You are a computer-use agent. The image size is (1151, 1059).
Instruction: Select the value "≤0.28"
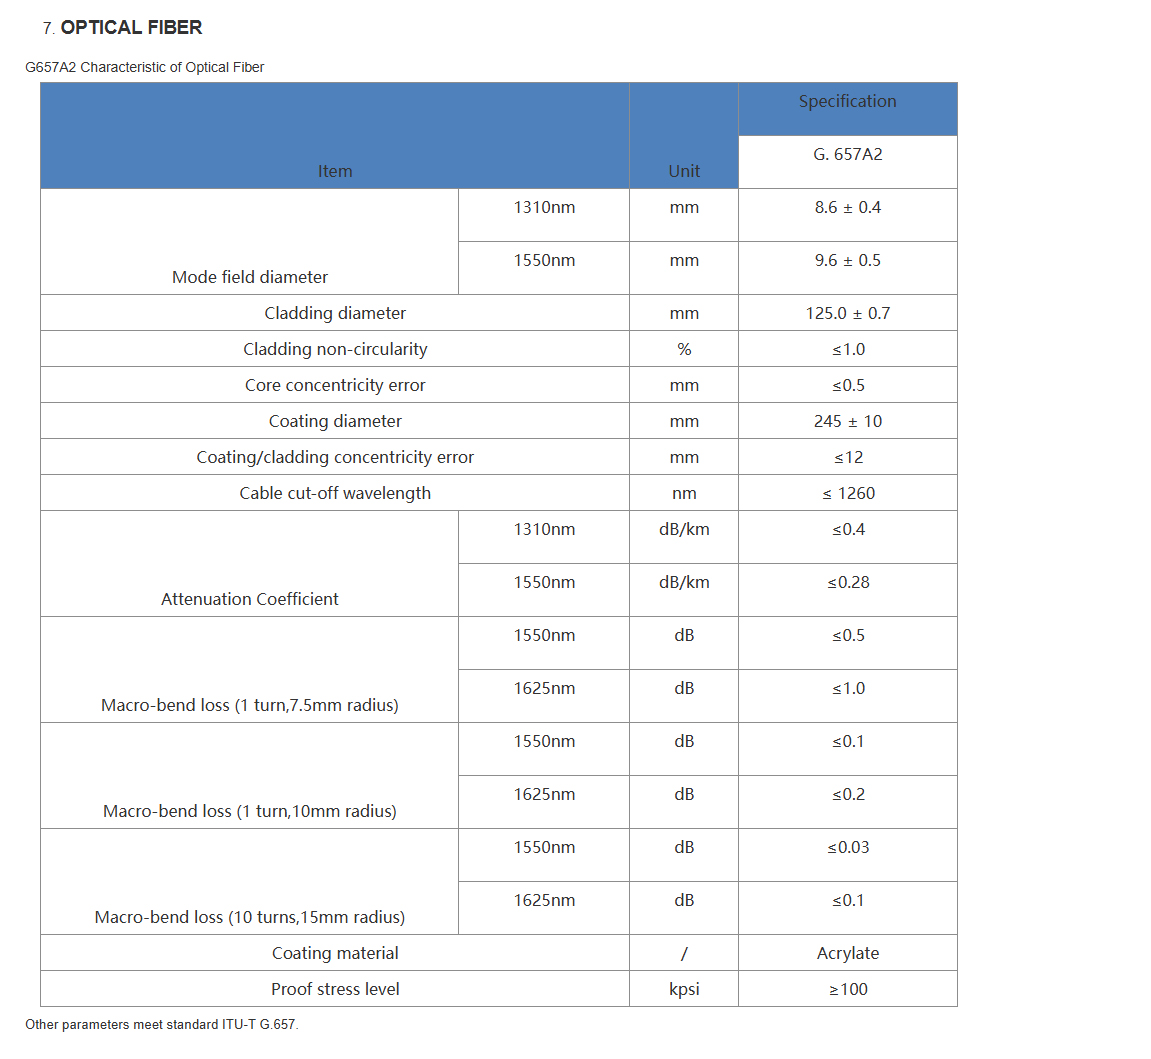[848, 582]
